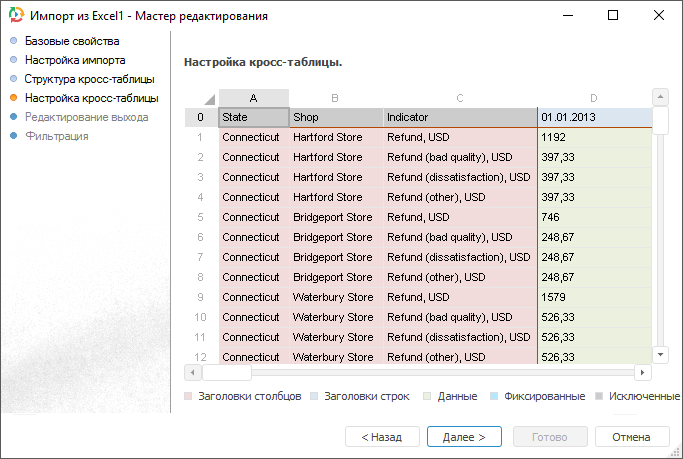
Task: Click the green Data legend swatch
Action: click(426, 397)
